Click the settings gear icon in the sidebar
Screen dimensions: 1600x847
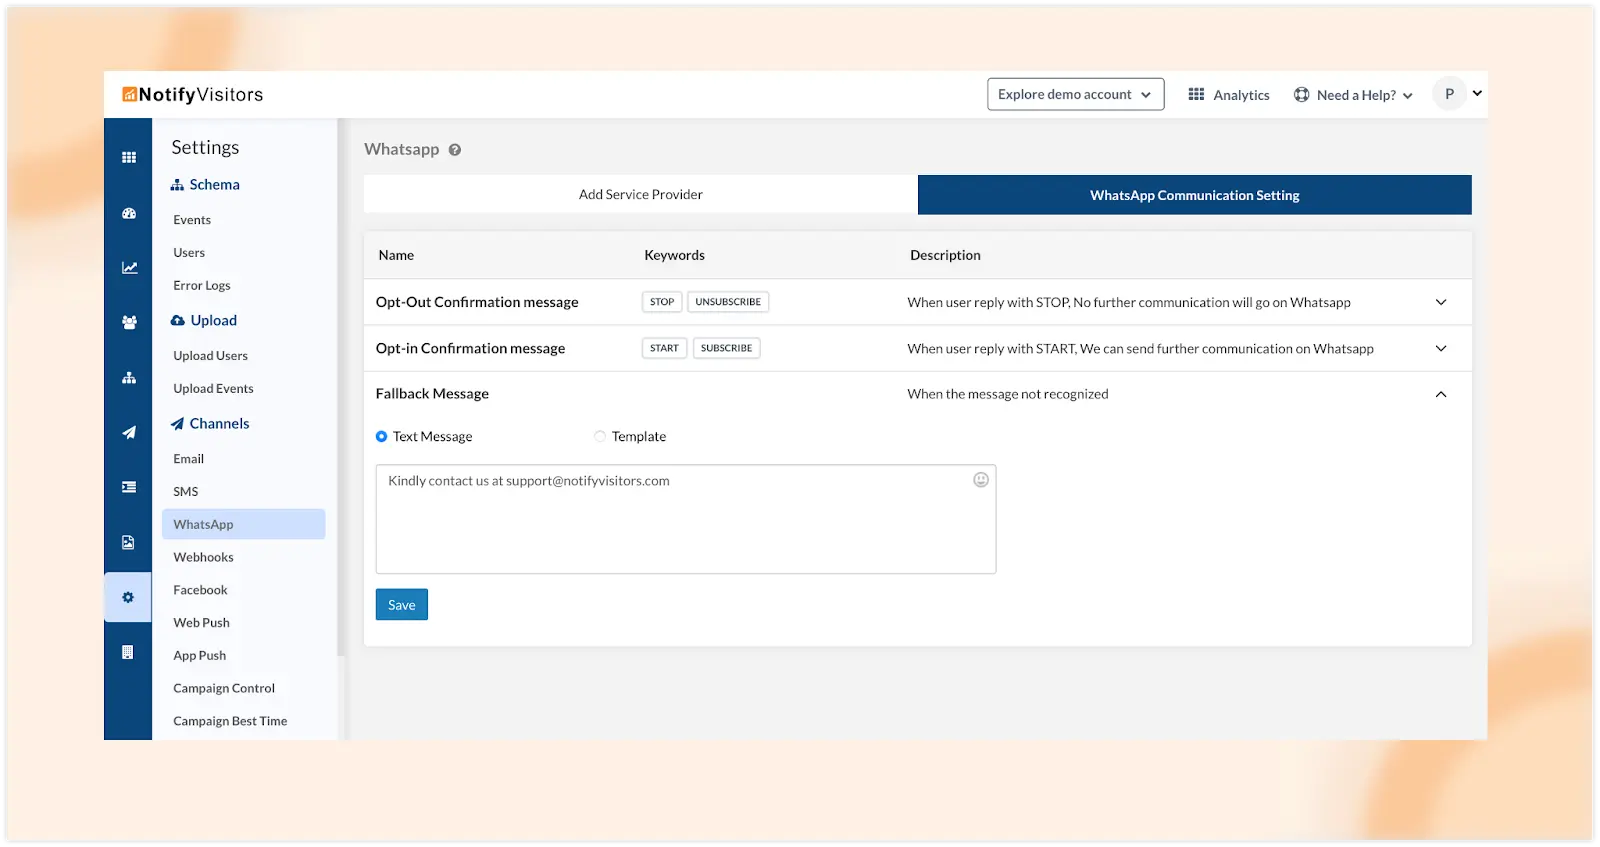pos(128,598)
